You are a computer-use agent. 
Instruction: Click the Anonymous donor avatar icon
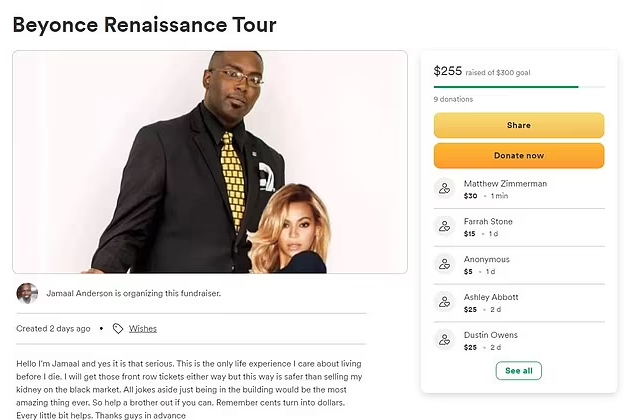point(445,264)
